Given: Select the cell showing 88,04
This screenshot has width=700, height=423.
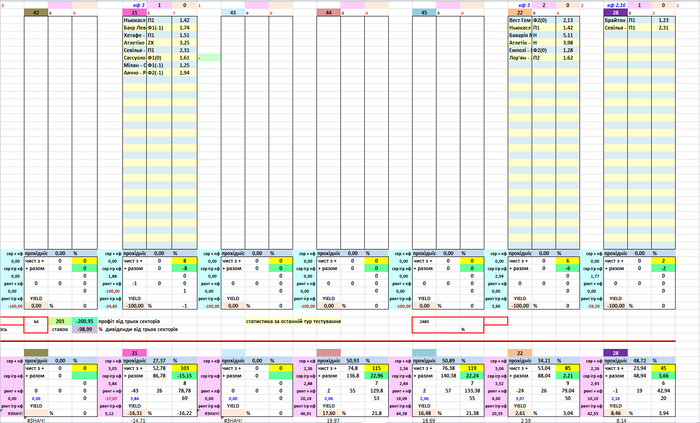Looking at the screenshot, I should coord(544,376).
